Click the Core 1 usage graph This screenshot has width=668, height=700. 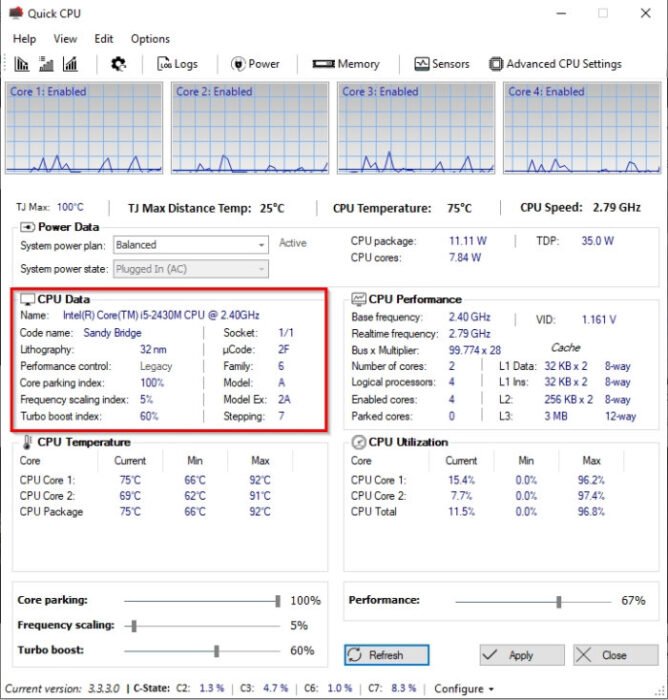[84, 128]
